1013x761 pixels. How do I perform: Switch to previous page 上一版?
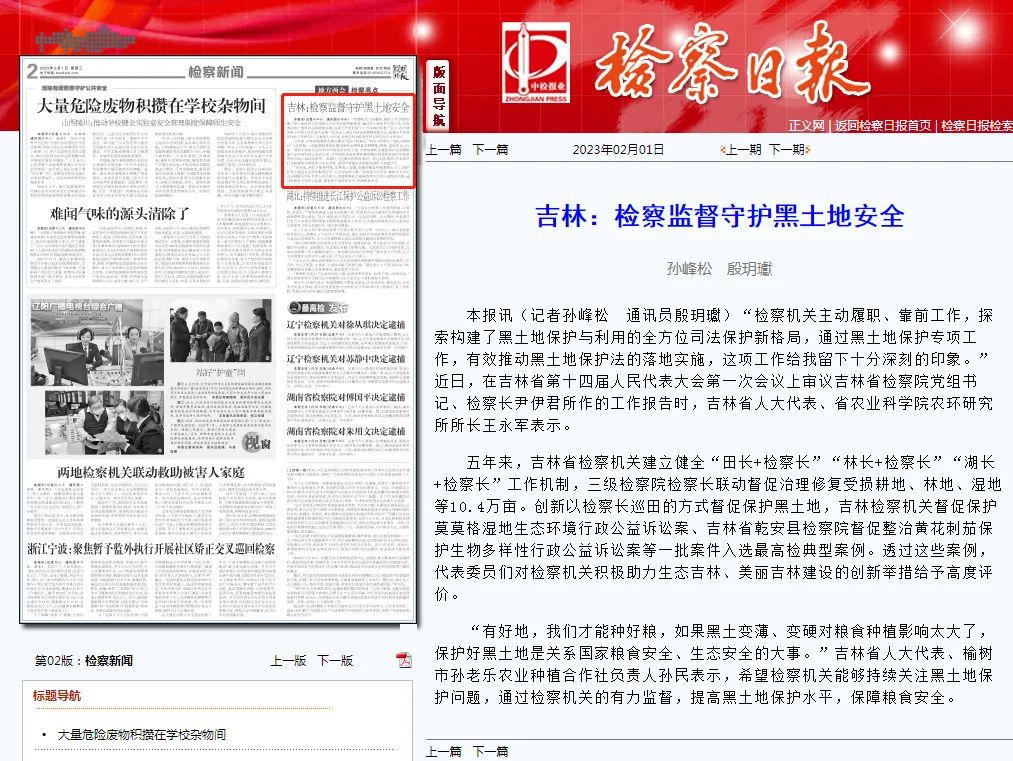tap(288, 661)
